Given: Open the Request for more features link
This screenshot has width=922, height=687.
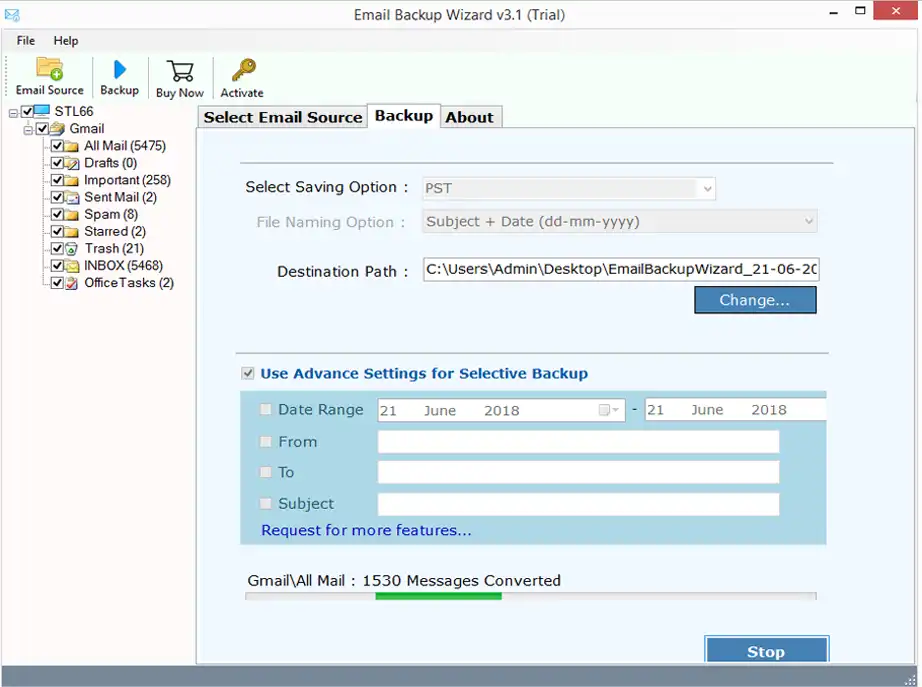Looking at the screenshot, I should [366, 530].
